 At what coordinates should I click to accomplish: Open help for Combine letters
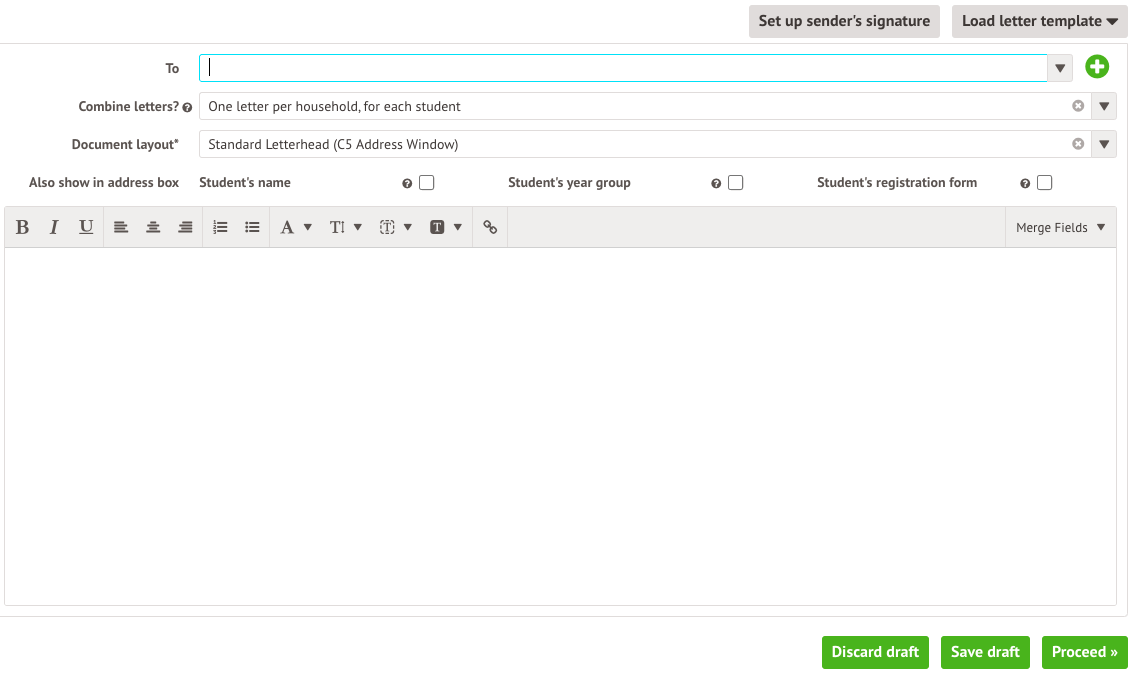click(x=188, y=107)
